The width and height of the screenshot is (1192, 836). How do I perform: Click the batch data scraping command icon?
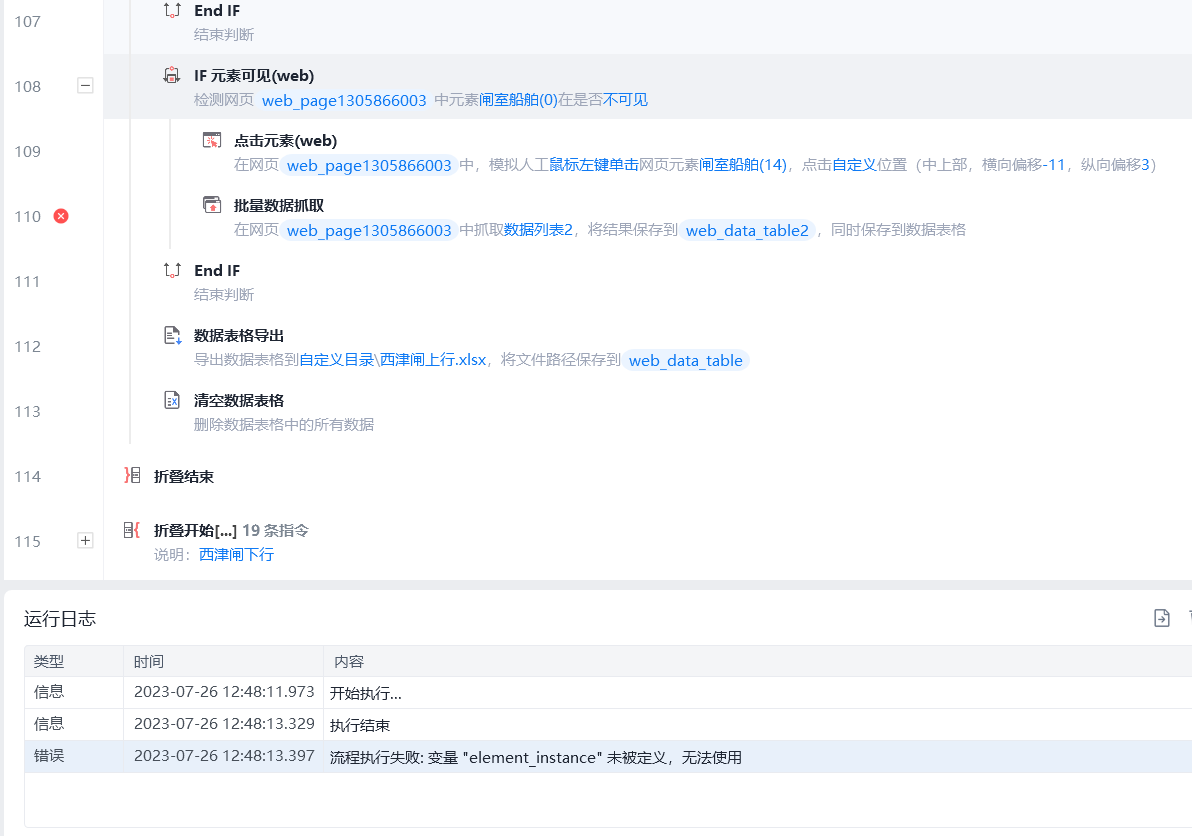[212, 205]
